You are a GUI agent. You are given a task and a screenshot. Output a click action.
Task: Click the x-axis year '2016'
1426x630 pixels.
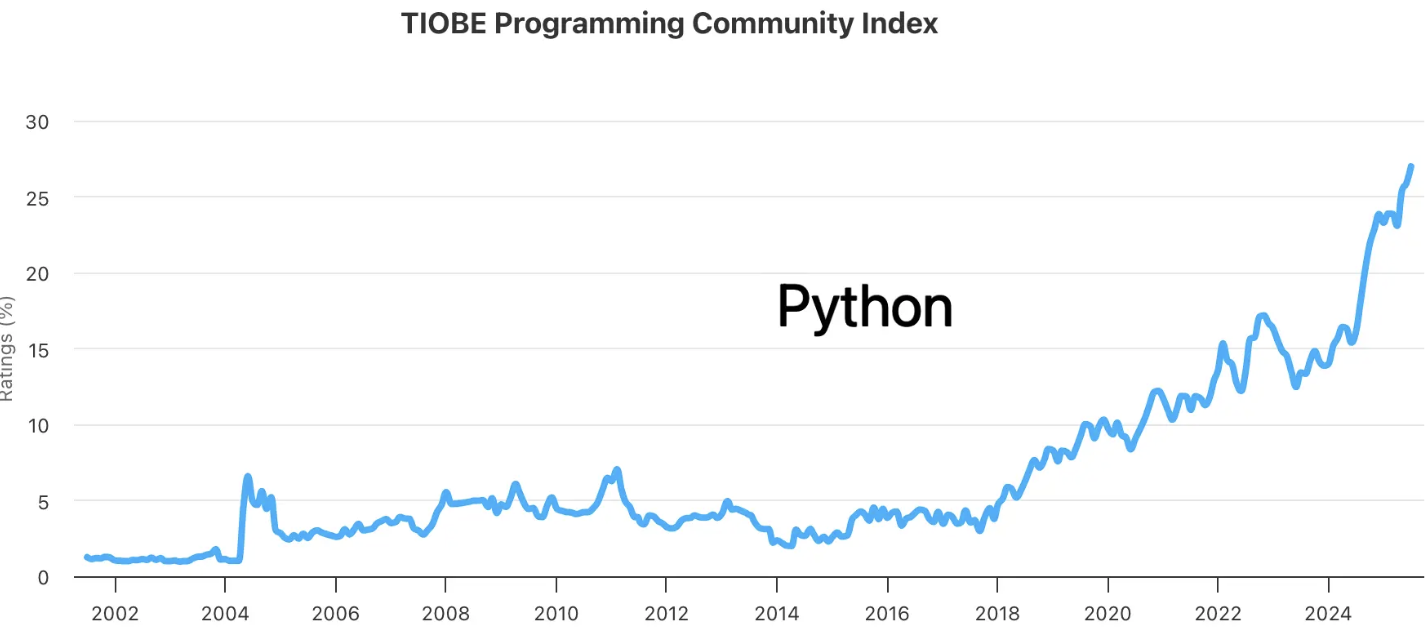(x=886, y=612)
